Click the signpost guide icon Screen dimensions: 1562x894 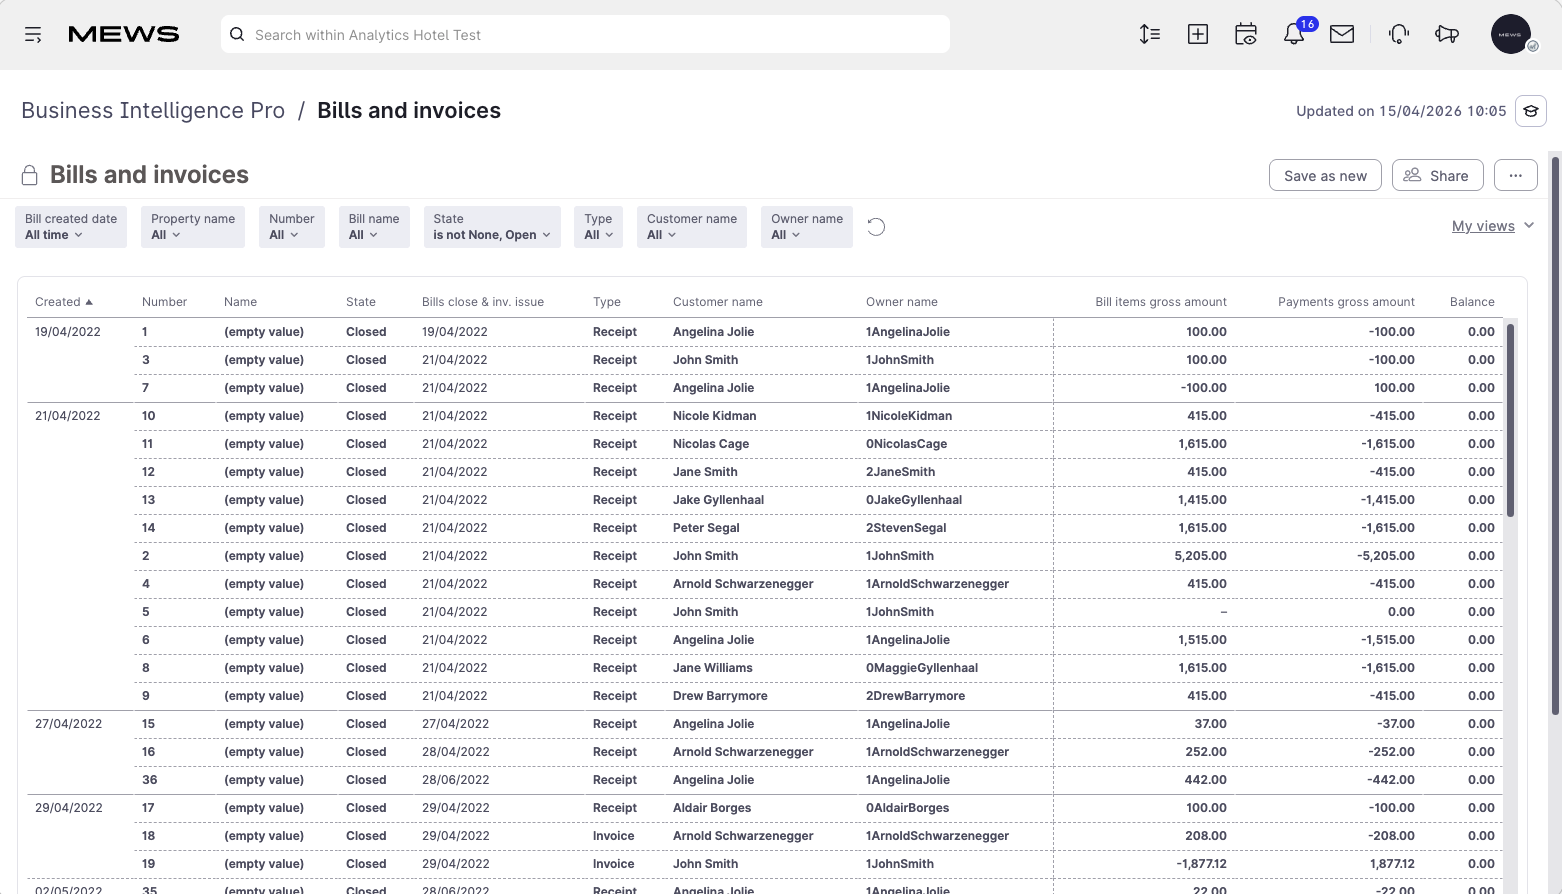(x=1447, y=35)
